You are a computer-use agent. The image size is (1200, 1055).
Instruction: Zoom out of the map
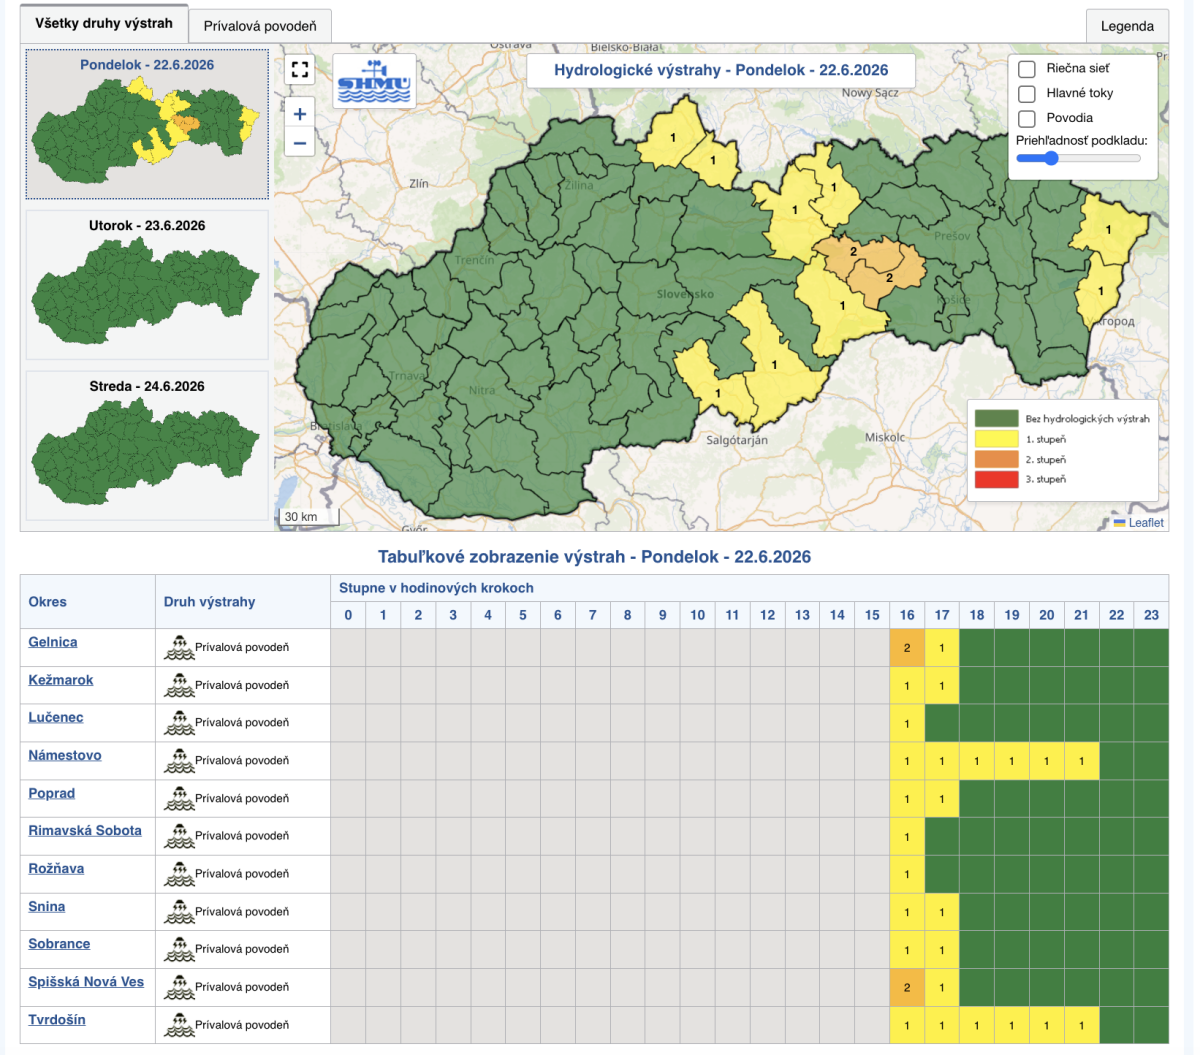299,144
